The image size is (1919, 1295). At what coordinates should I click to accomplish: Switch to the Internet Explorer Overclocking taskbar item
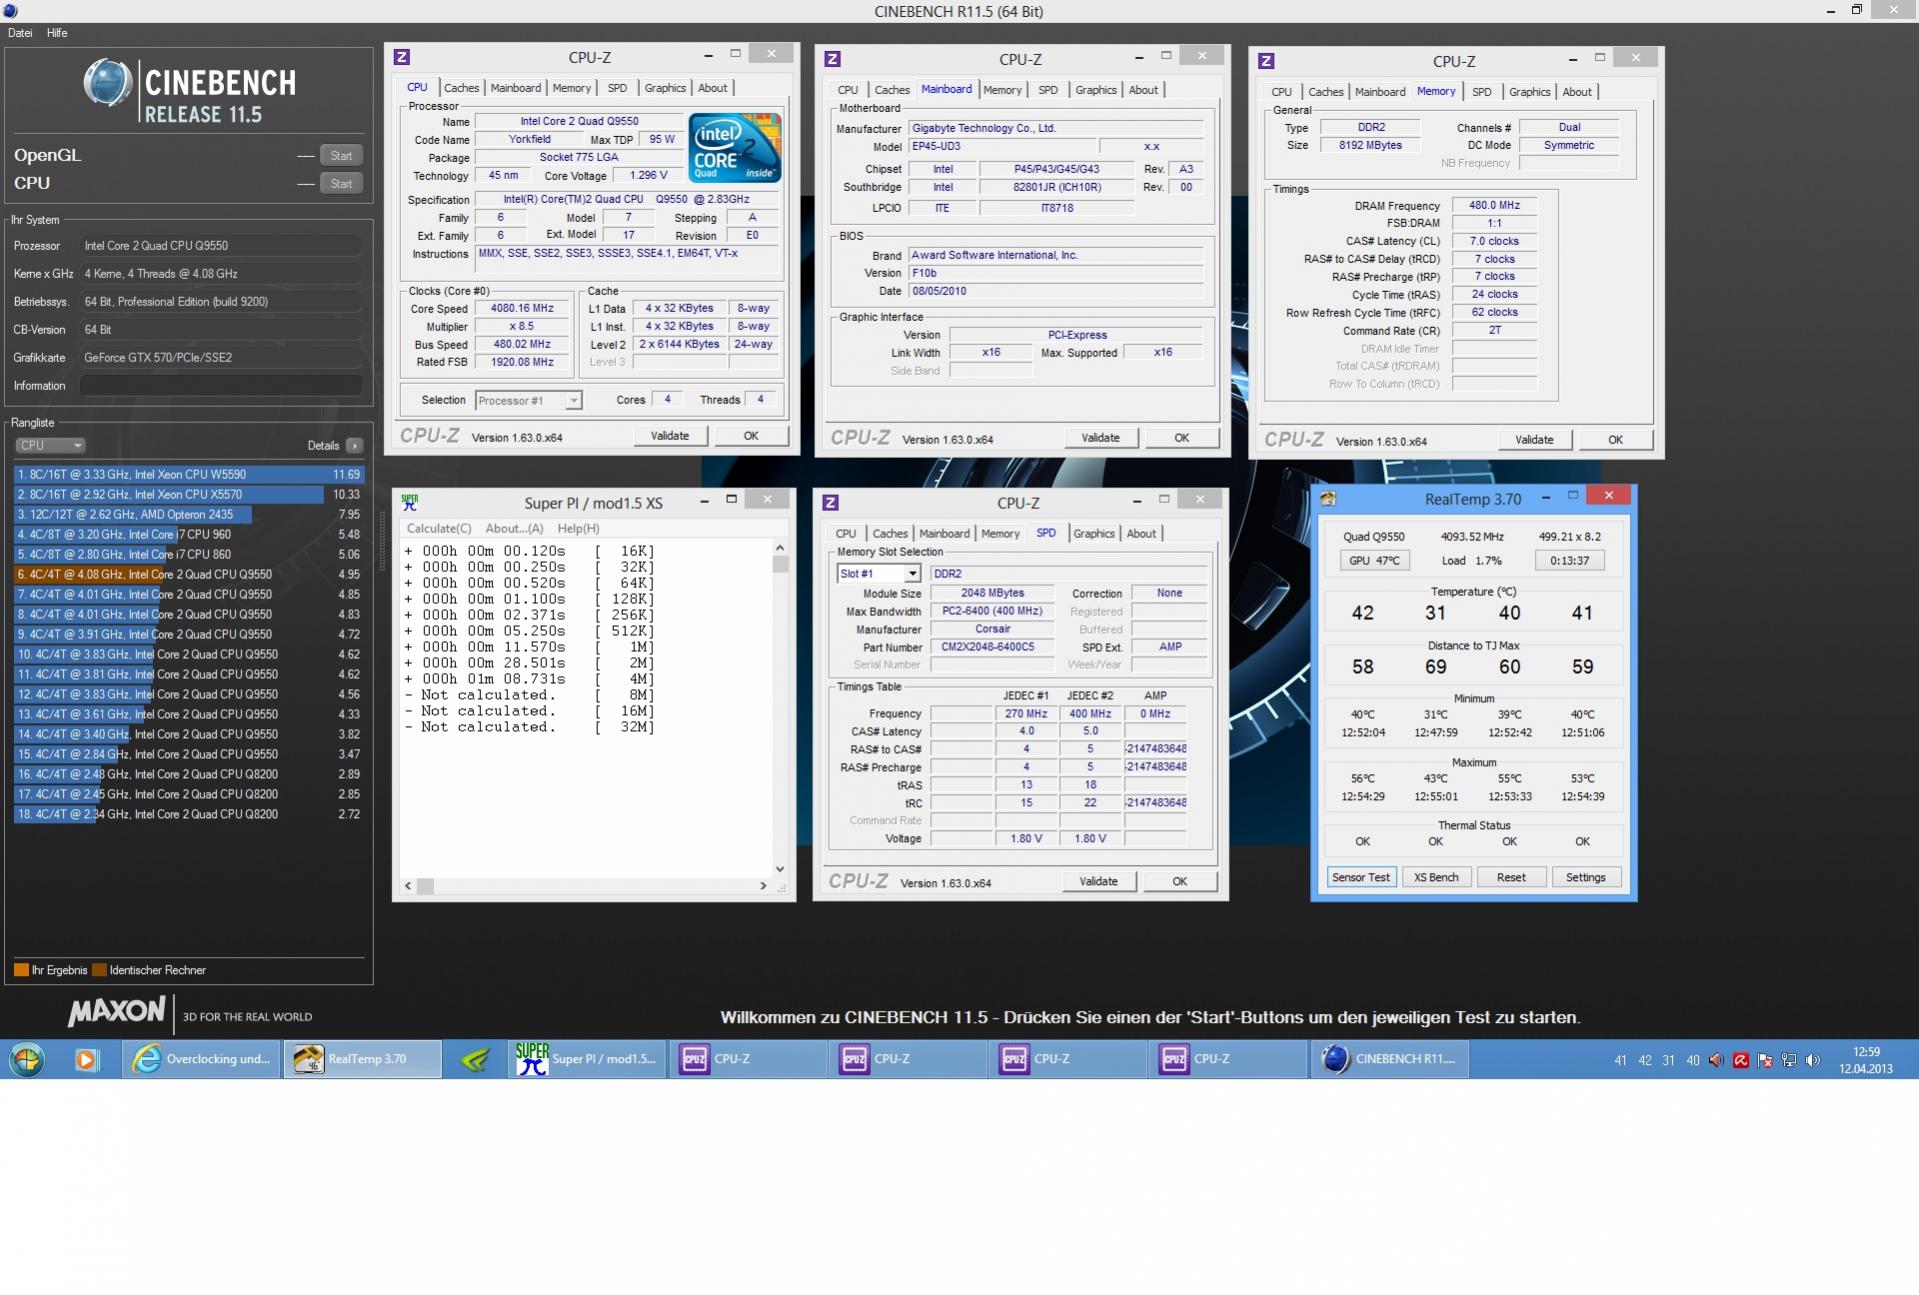click(x=203, y=1059)
